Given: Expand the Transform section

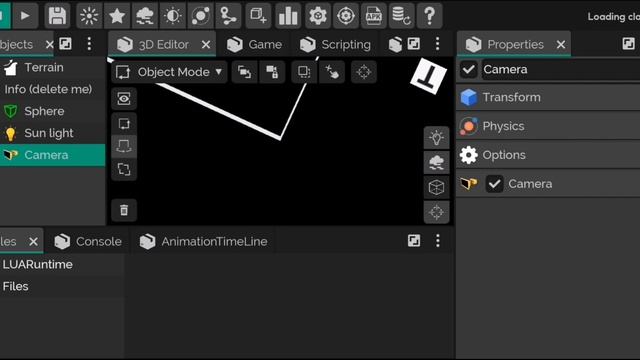Looking at the screenshot, I should click(548, 97).
